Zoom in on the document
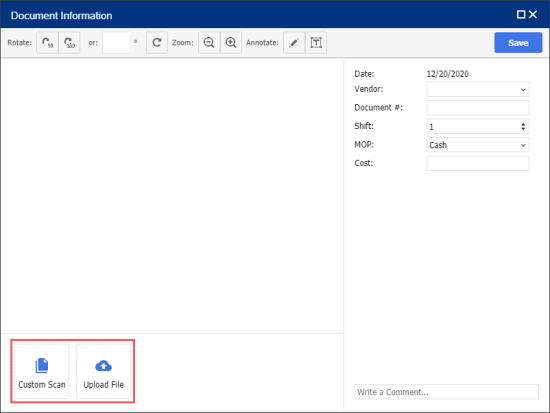The width and height of the screenshot is (550, 413). [231, 43]
